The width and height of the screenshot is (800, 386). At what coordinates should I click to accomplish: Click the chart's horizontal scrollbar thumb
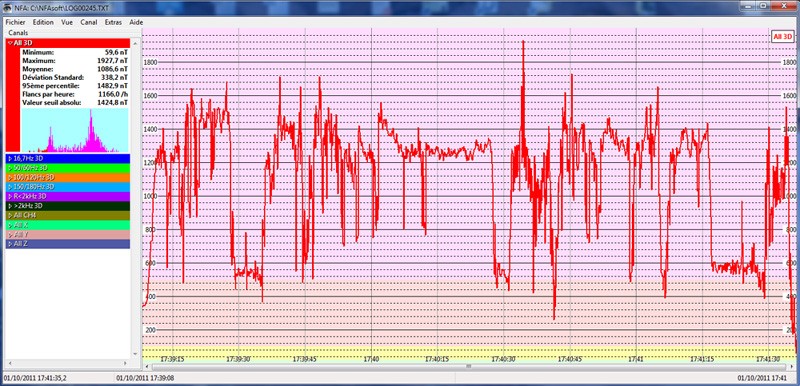[x=468, y=366]
